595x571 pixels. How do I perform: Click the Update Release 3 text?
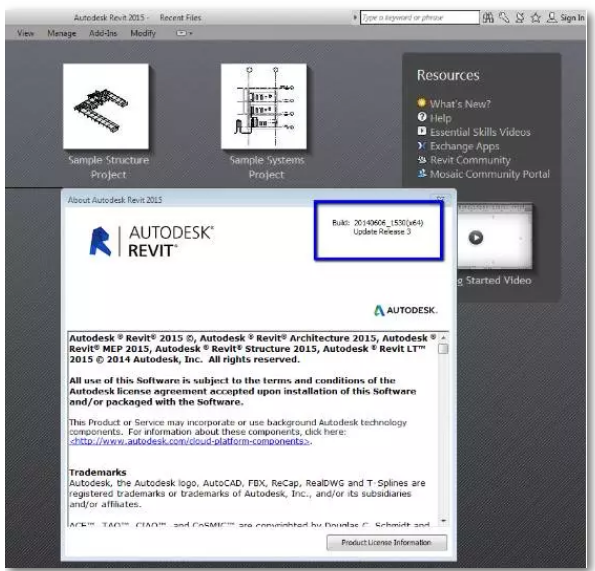pyautogui.click(x=382, y=232)
